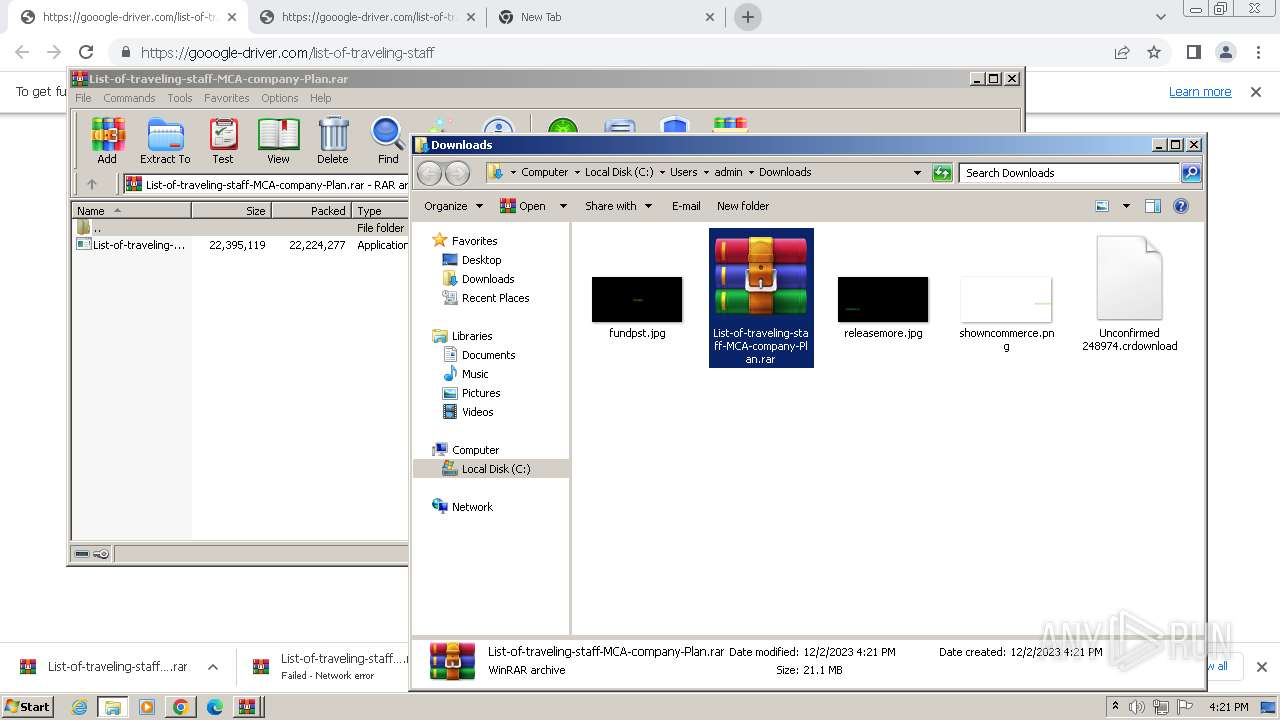The width and height of the screenshot is (1280, 720).
Task: Open Internet Explorer from taskbar
Action: point(79,707)
